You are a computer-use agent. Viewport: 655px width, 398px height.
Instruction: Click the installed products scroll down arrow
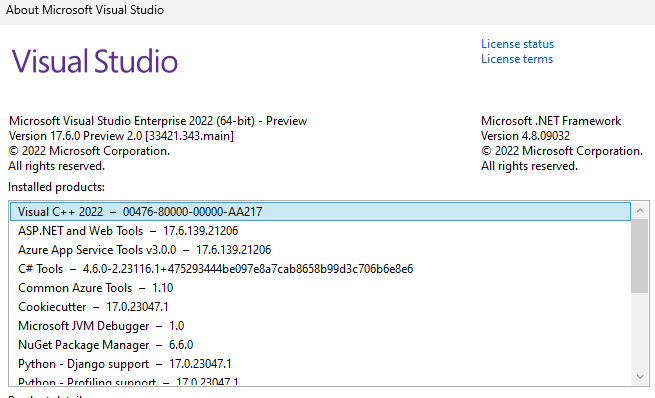pos(640,377)
